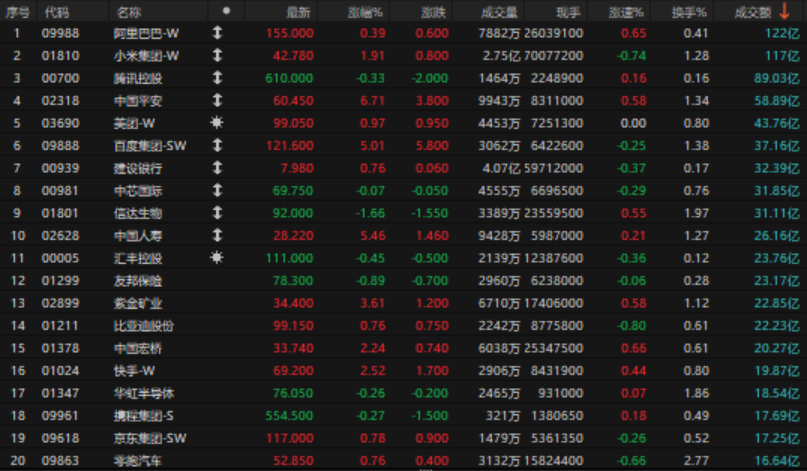The height and width of the screenshot is (471, 807).
Task: Sort by the 代码 column header
Action: [57, 12]
